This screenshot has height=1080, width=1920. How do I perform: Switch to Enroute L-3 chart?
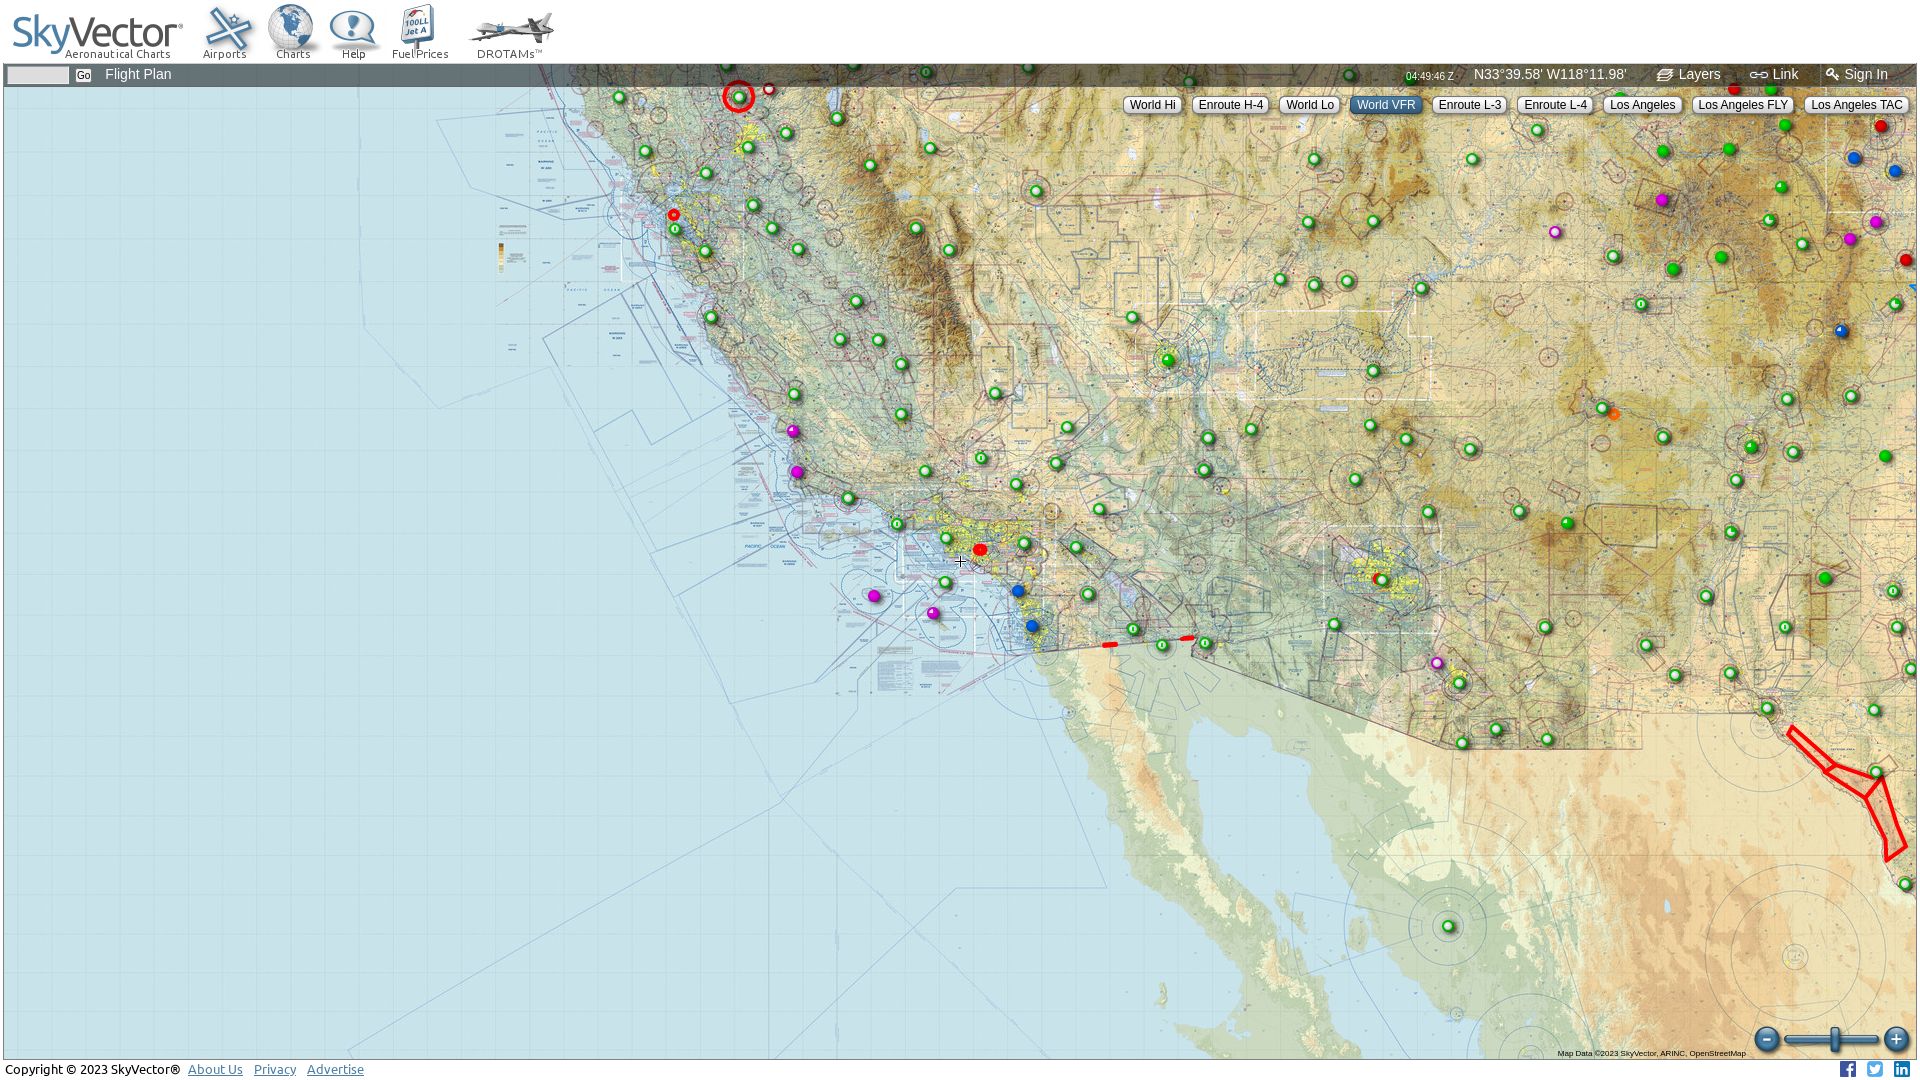tap(1470, 105)
